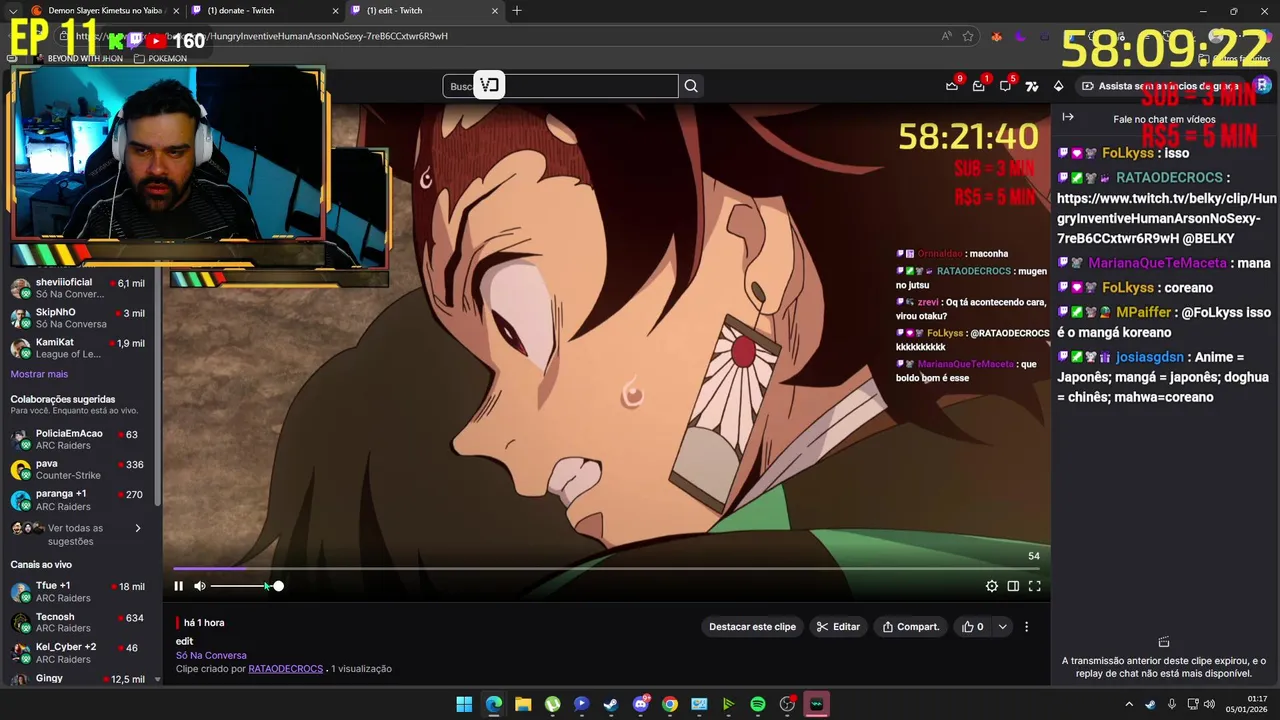Click Destacar este clipe button
This screenshot has width=1280, height=720.
[752, 627]
